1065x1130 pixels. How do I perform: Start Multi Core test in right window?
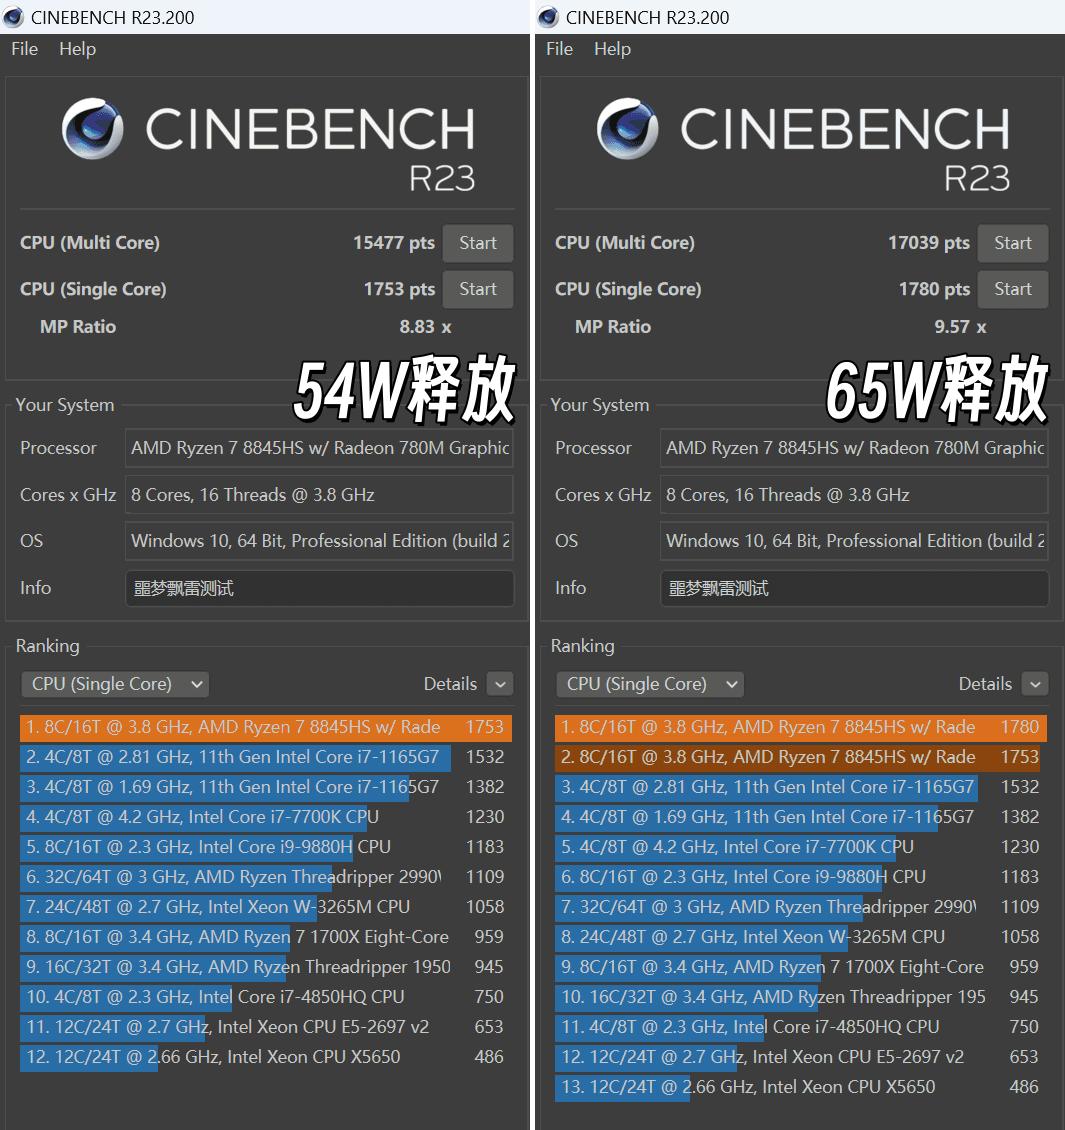[x=1012, y=243]
